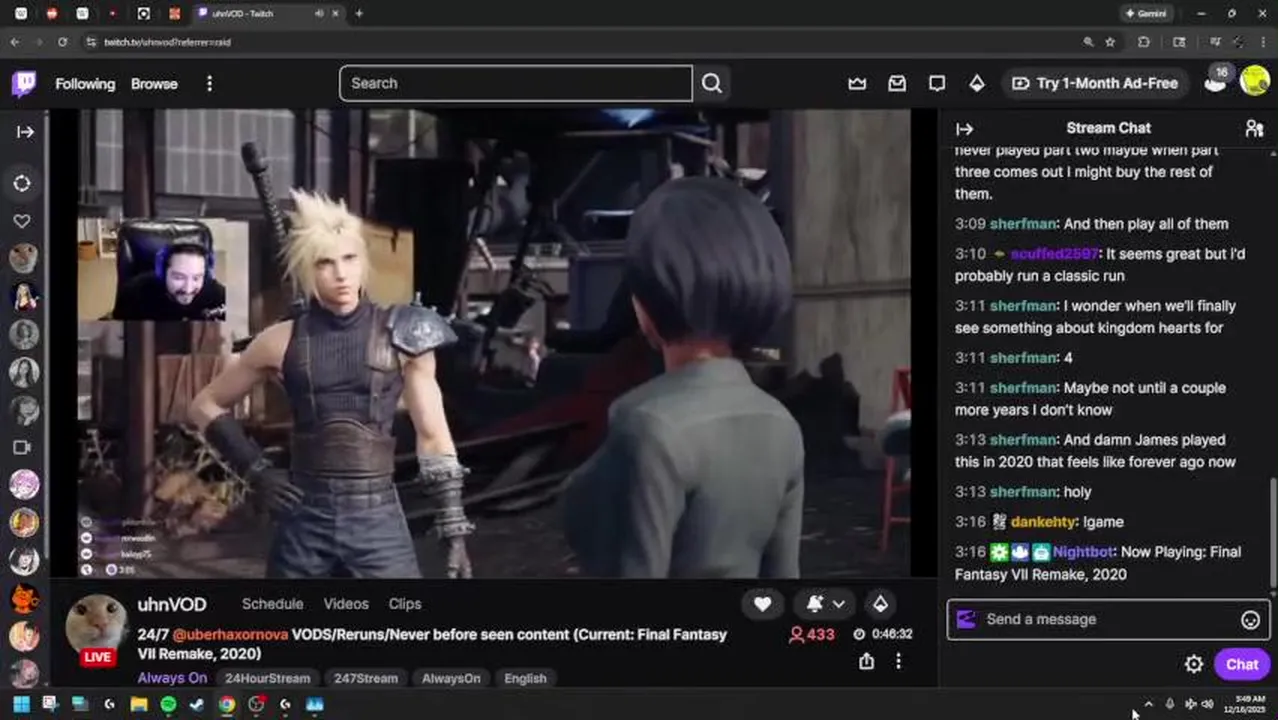Open the whispers speech-bubble icon
This screenshot has height=720, width=1278.
click(937, 84)
